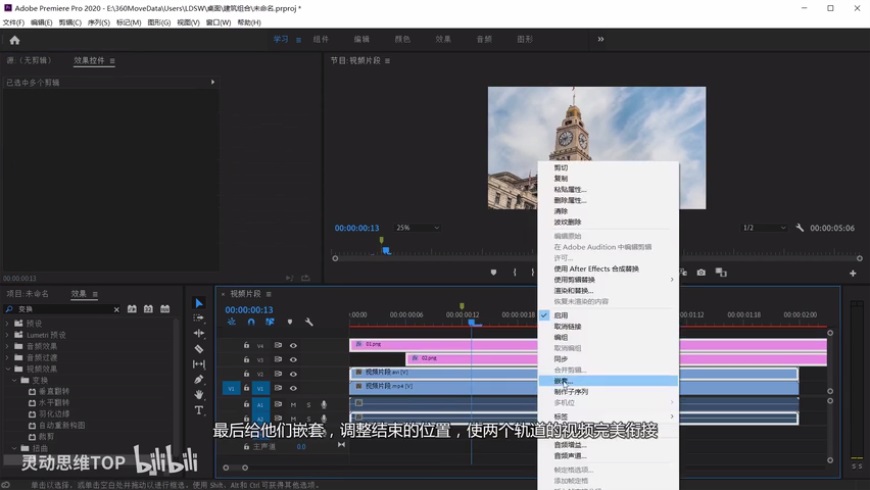
Task: Clear the effects search with X
Action: click(117, 310)
